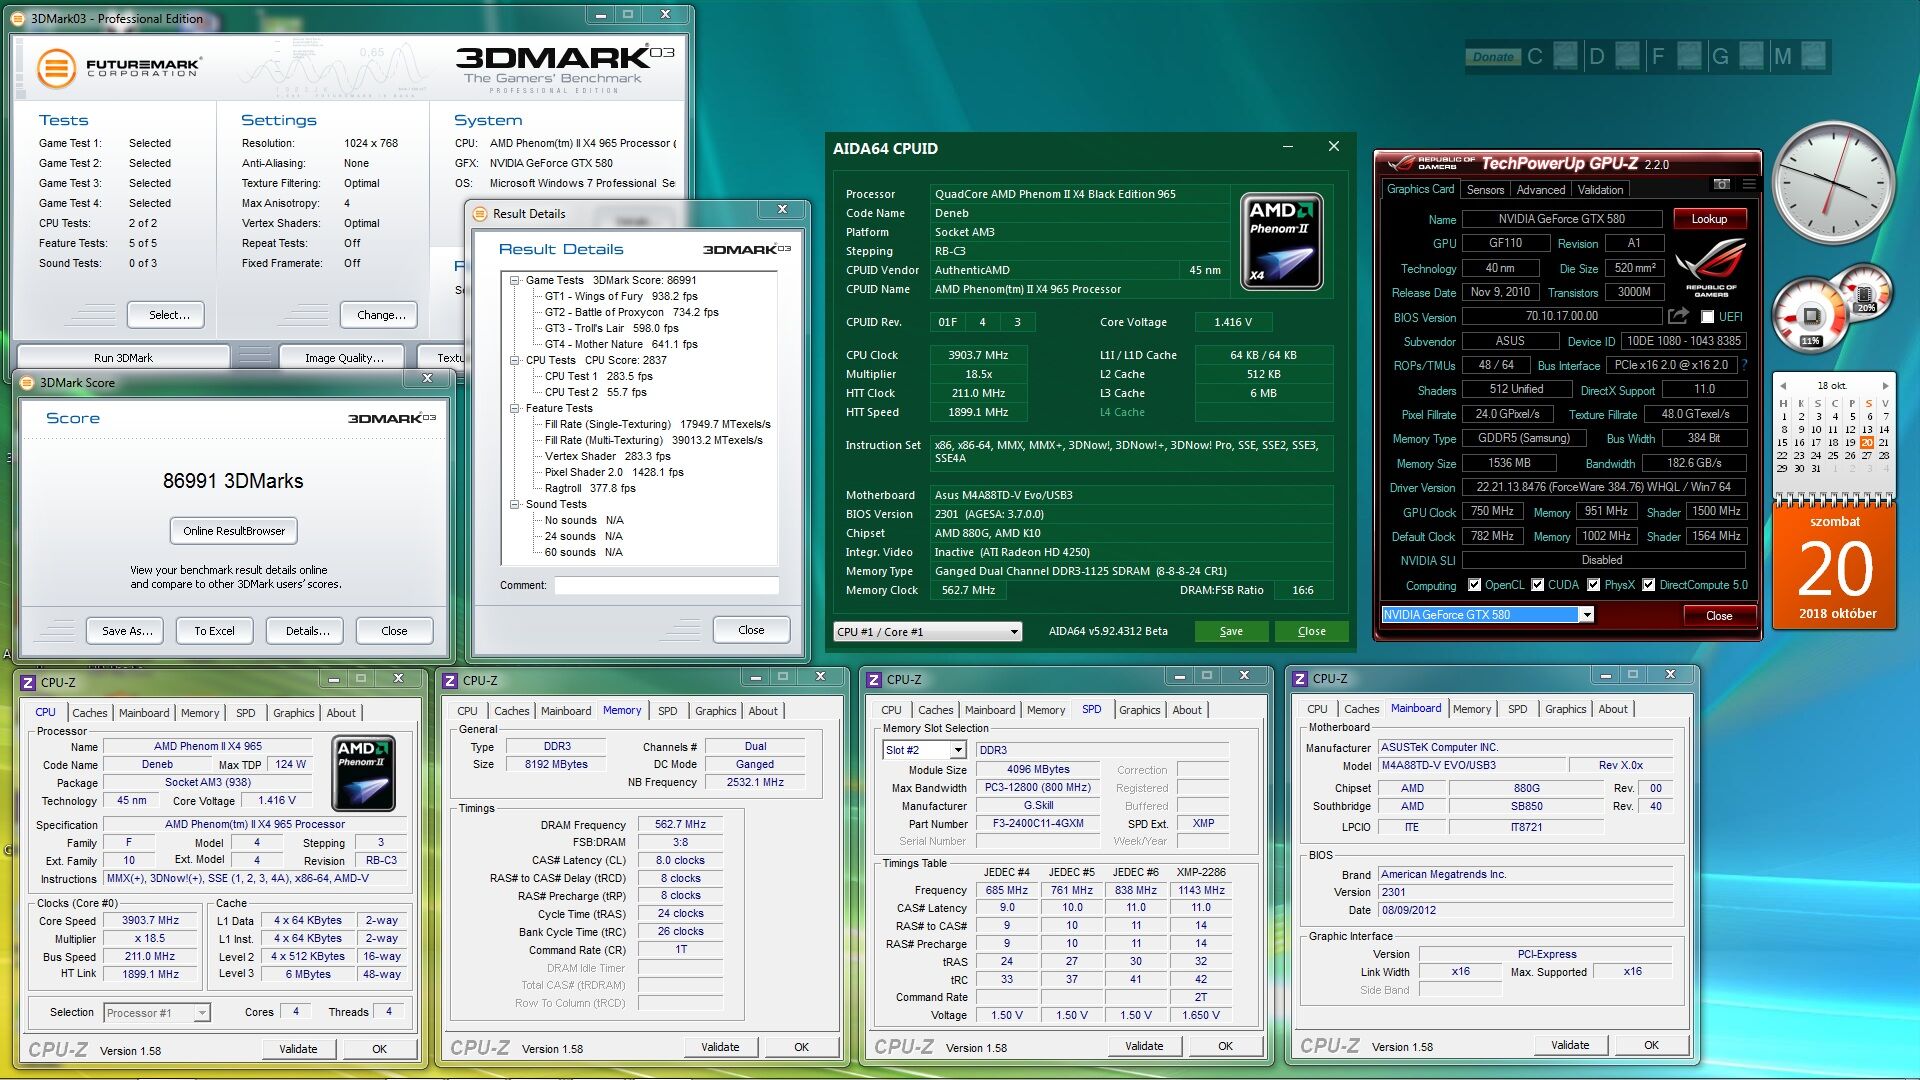Click the 3DMark Score window title icon
The width and height of the screenshot is (1920, 1080).
pyautogui.click(x=27, y=382)
